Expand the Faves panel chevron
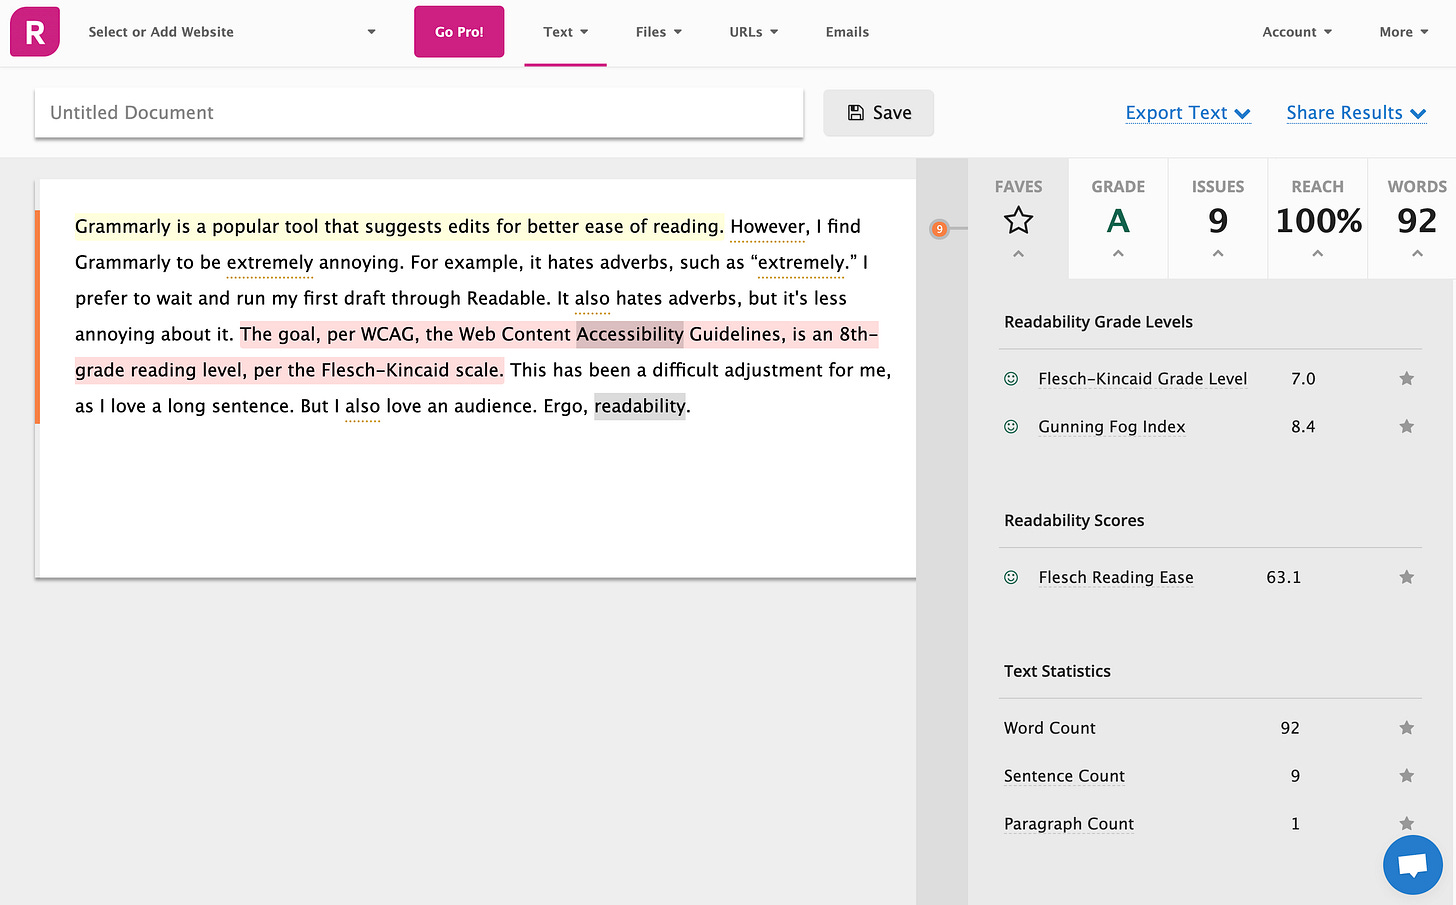This screenshot has width=1456, height=905. (1018, 254)
